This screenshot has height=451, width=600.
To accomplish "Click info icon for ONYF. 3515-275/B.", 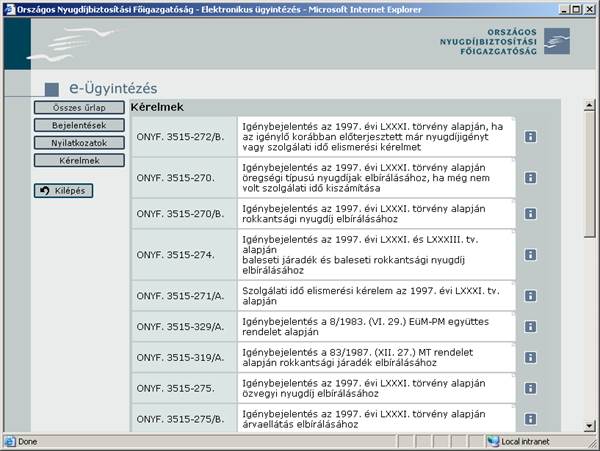I will (531, 417).
